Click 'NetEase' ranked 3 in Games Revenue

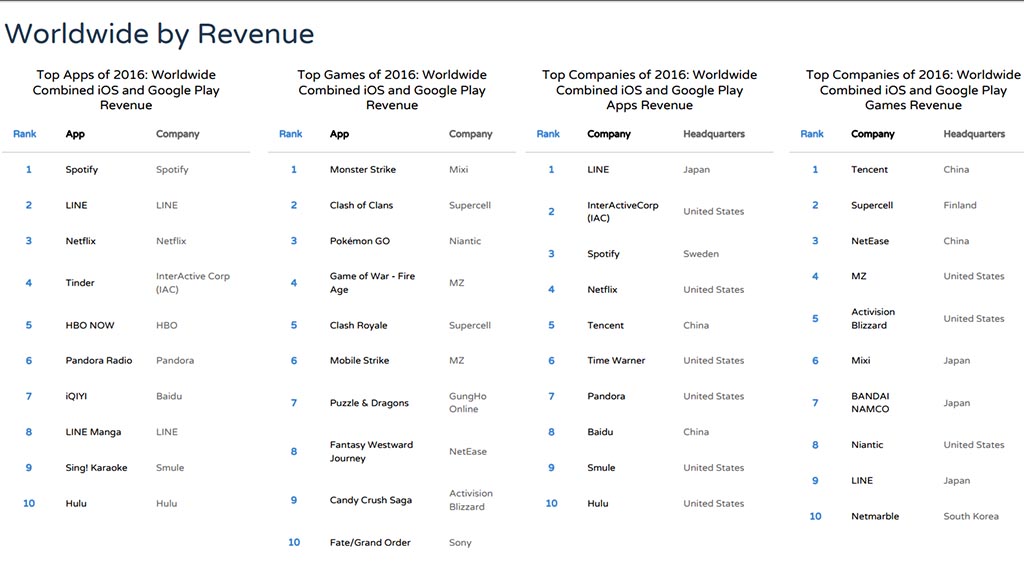(870, 241)
